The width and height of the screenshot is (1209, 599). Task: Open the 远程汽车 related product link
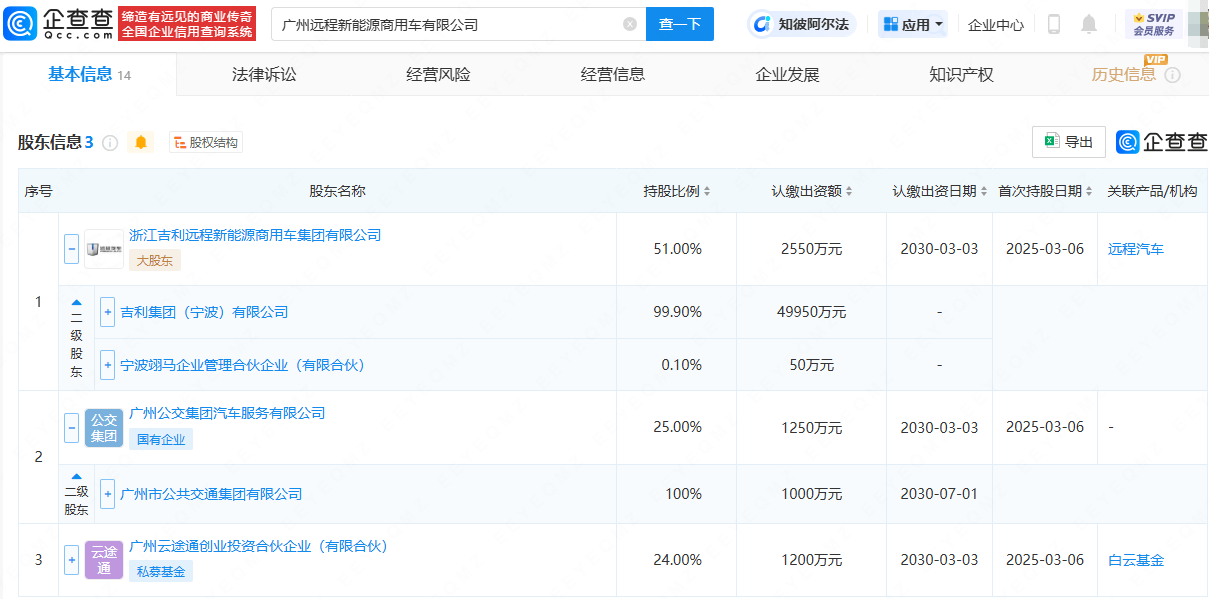tap(1136, 249)
